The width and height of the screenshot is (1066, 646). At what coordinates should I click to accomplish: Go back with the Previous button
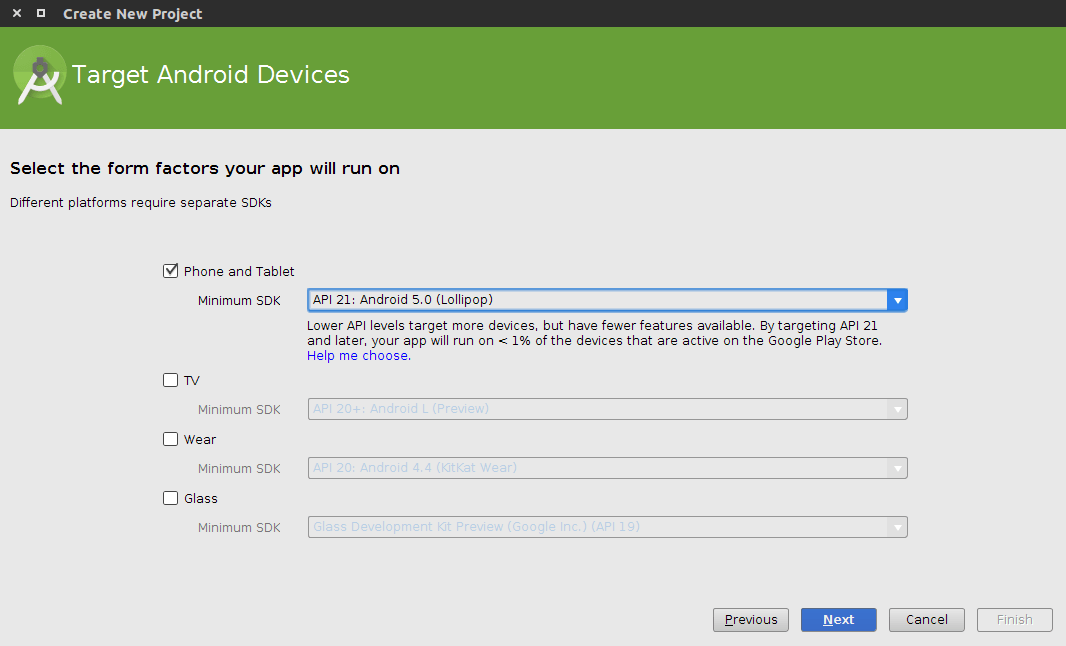(x=751, y=619)
